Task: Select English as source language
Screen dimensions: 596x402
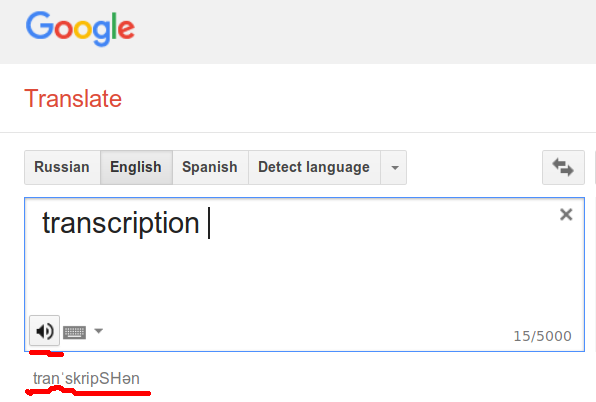Action: pyautogui.click(x=136, y=168)
